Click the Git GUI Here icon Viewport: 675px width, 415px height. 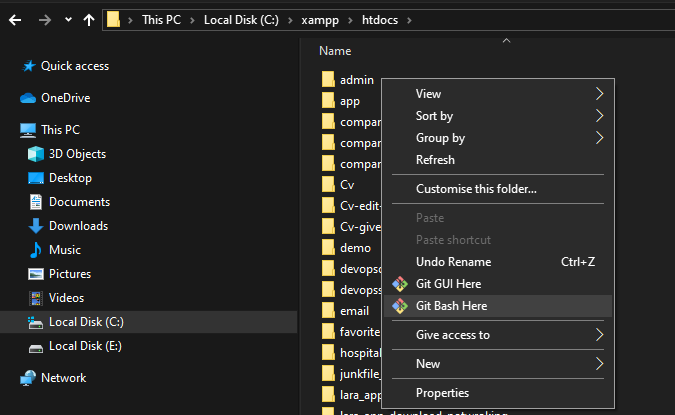400,284
